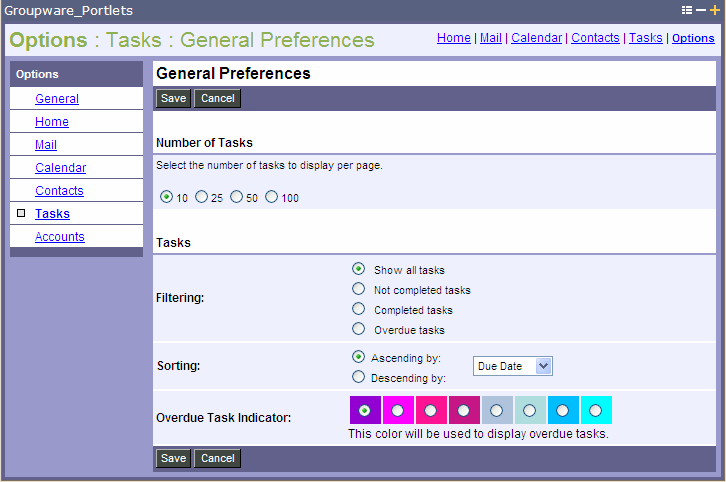This screenshot has height=482, width=726.
Task: Click the square marker beside Tasks
Action: pyautogui.click(x=21, y=213)
